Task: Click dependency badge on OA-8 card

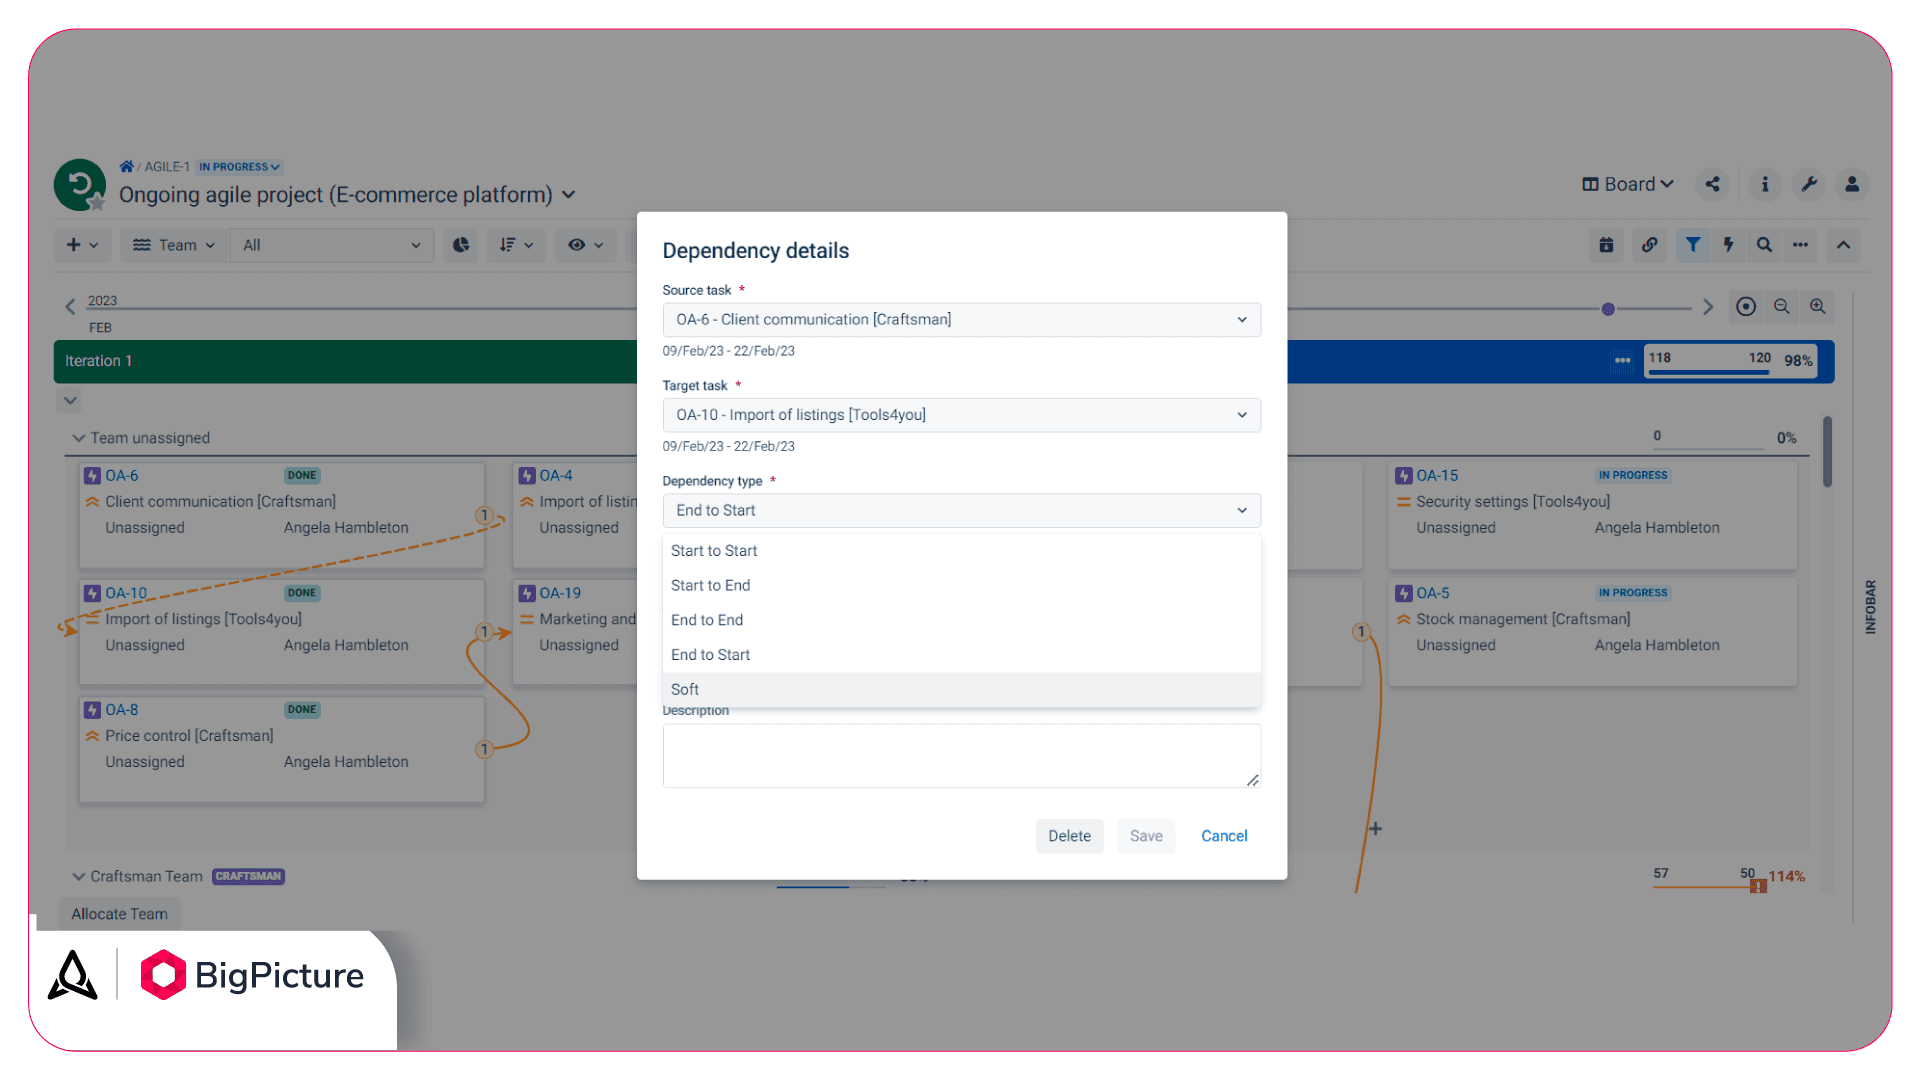Action: (x=484, y=750)
